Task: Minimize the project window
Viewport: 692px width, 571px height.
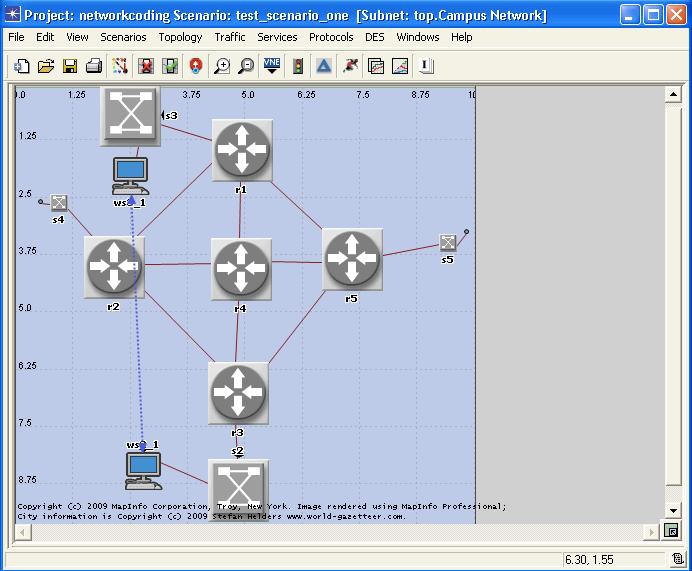Action: coord(630,15)
